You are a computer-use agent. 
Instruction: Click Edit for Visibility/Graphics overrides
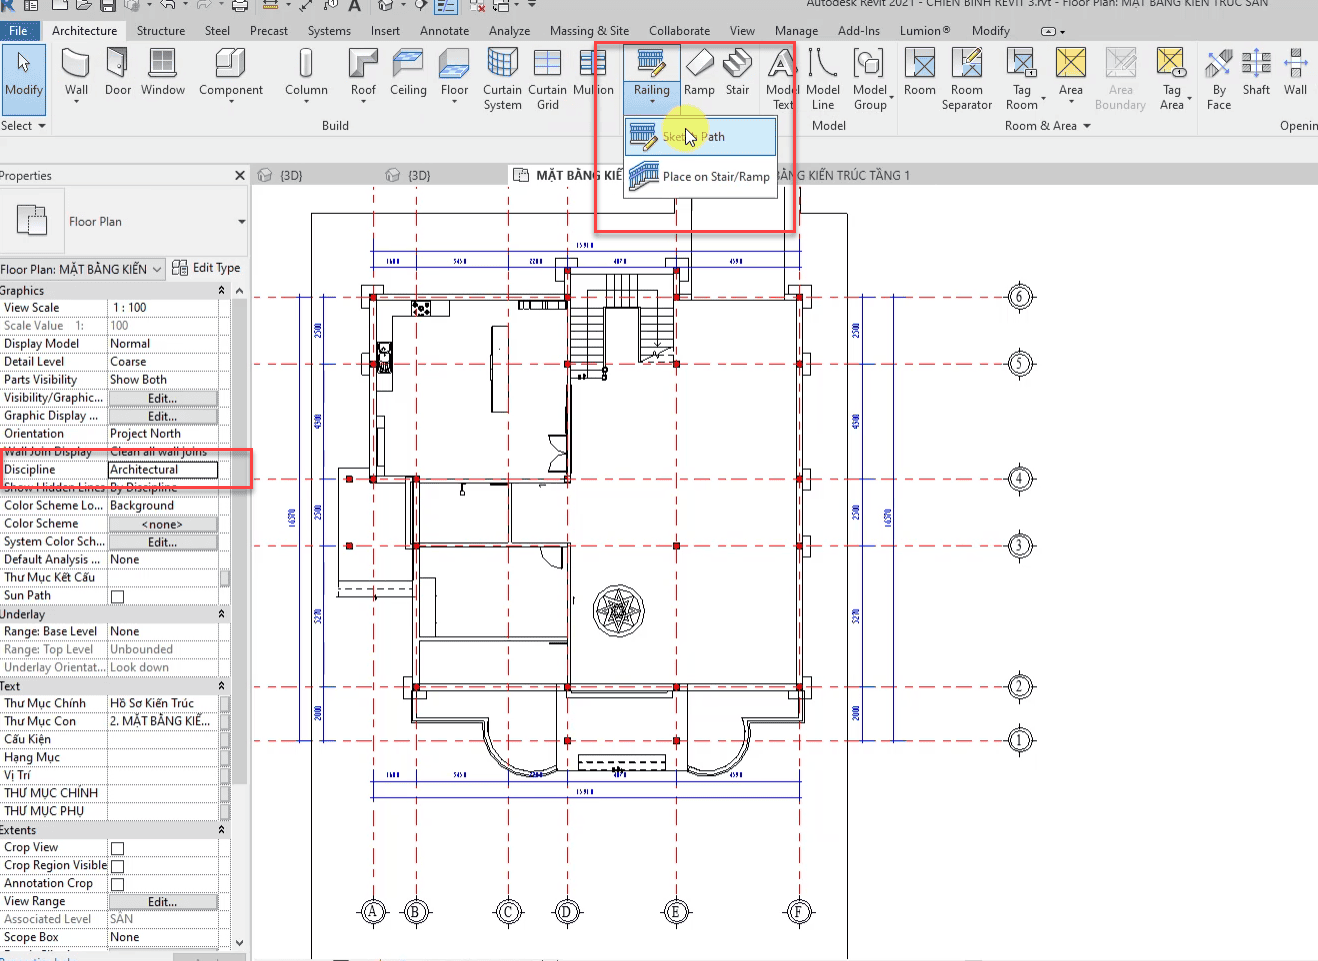pyautogui.click(x=163, y=398)
